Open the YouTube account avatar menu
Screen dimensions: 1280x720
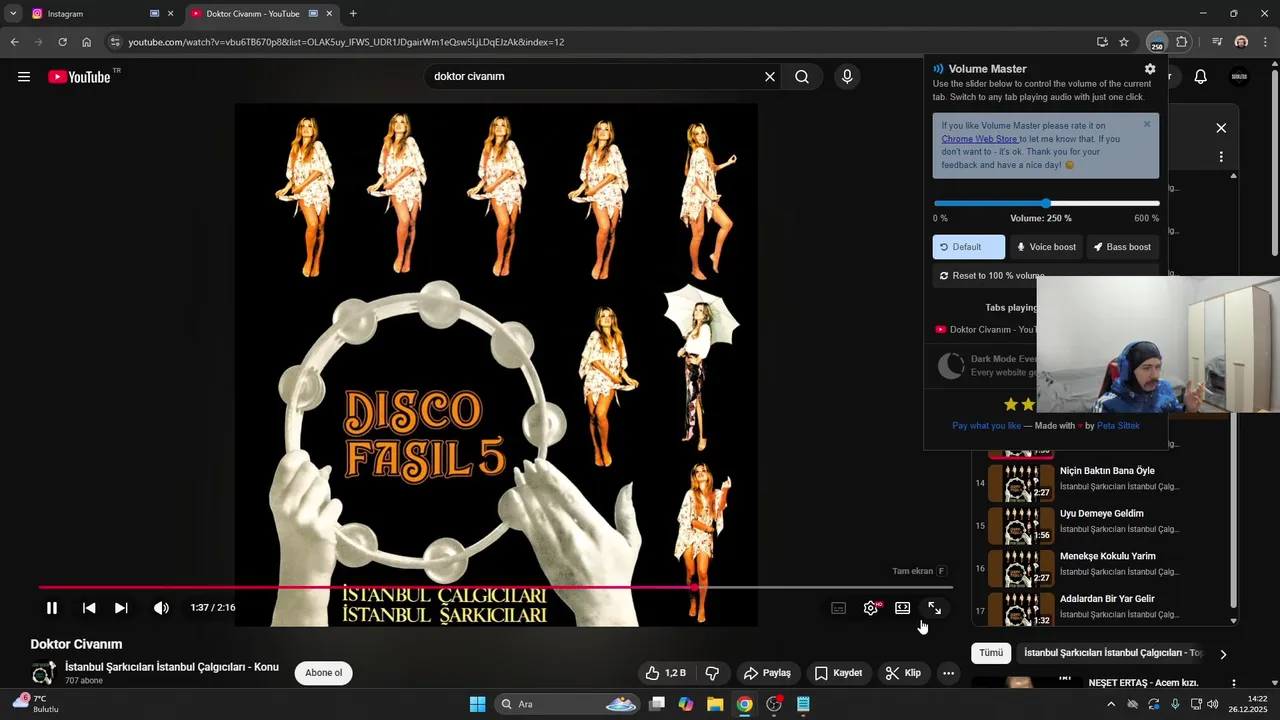point(1239,77)
